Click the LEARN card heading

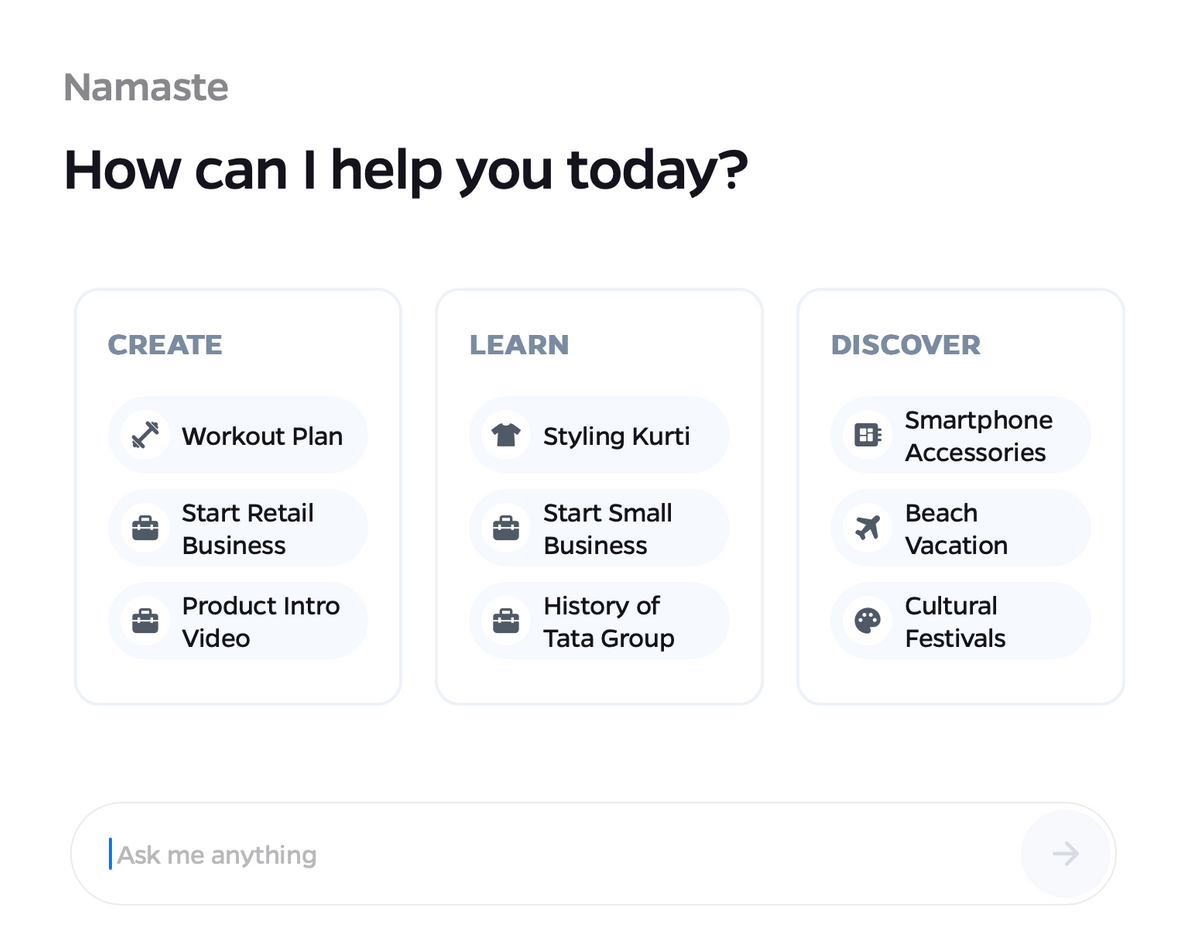point(519,344)
